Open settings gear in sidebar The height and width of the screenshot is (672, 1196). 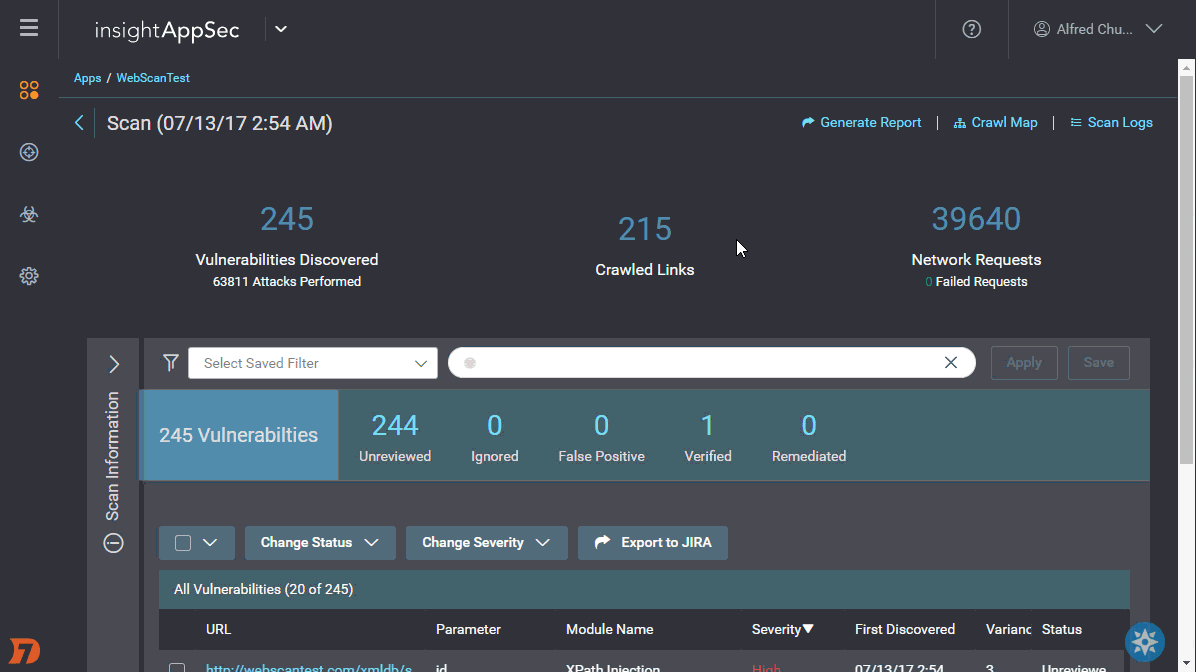[x=29, y=276]
